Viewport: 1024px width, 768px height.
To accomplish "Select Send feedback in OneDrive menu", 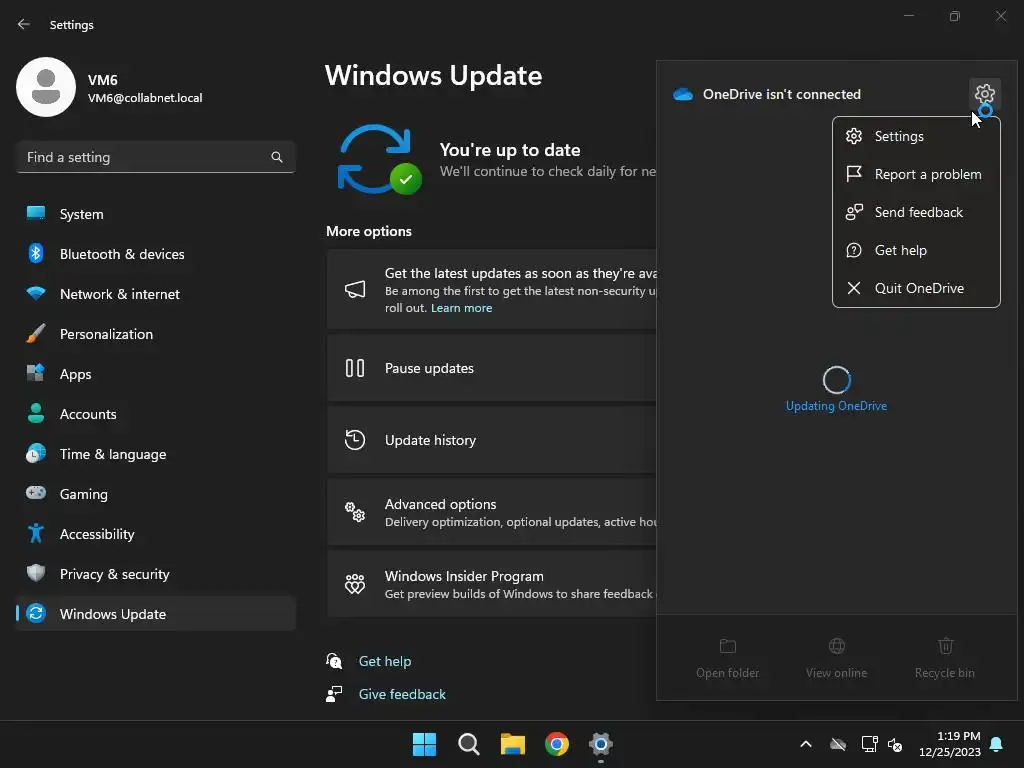I will pyautogui.click(x=916, y=212).
